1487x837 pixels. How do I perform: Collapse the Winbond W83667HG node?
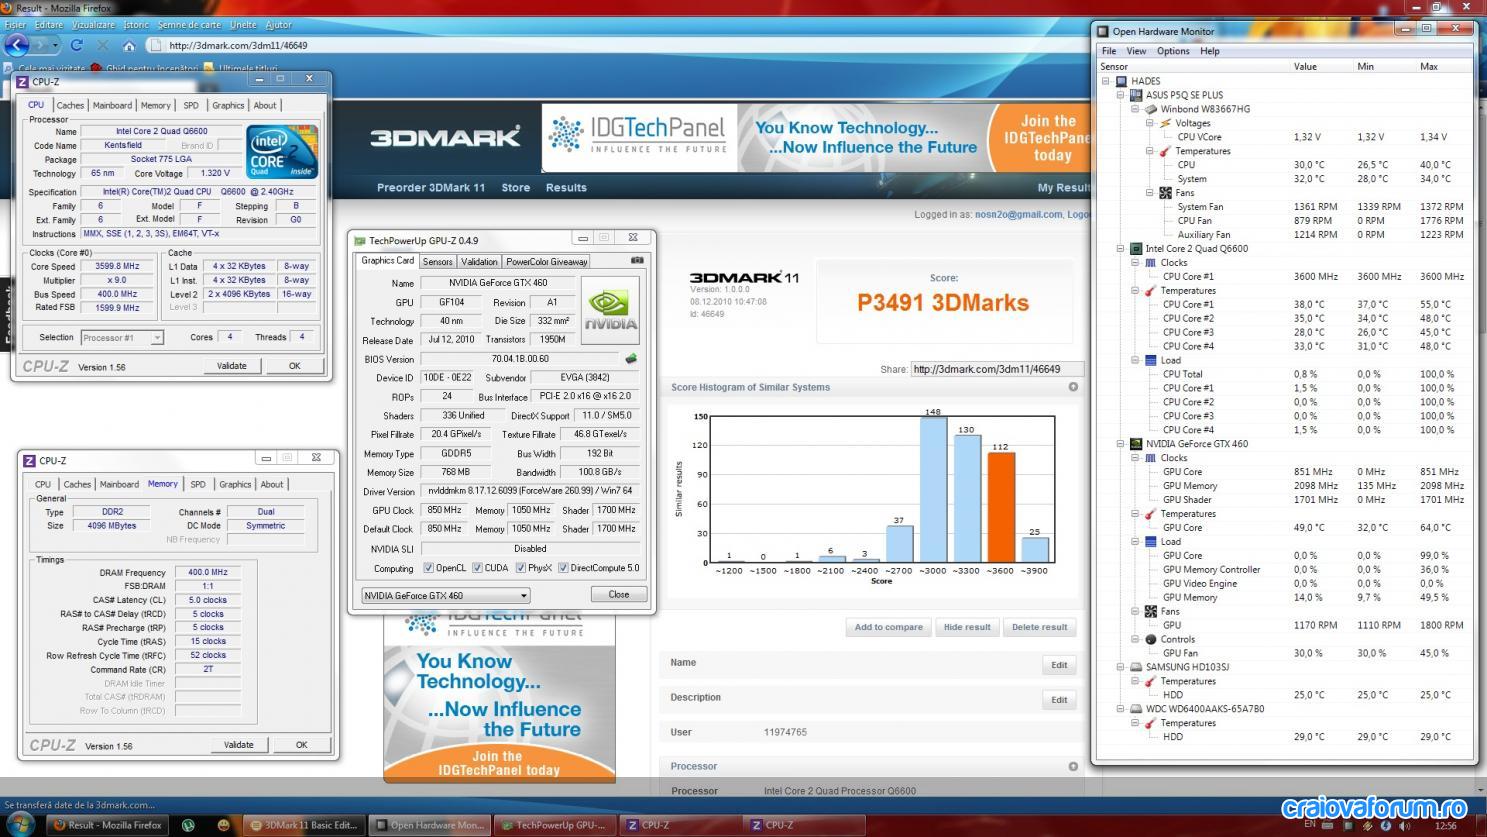tap(1135, 109)
